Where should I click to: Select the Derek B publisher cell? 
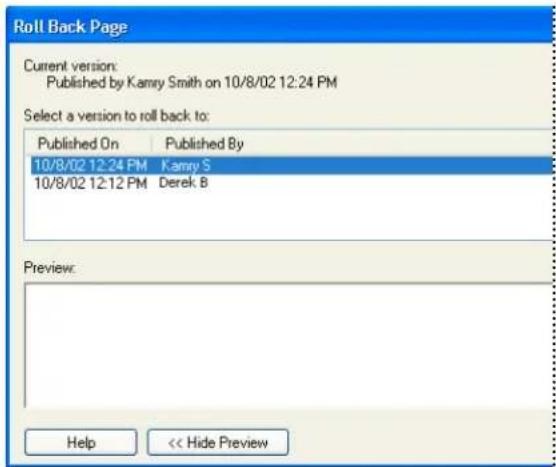pos(183,183)
